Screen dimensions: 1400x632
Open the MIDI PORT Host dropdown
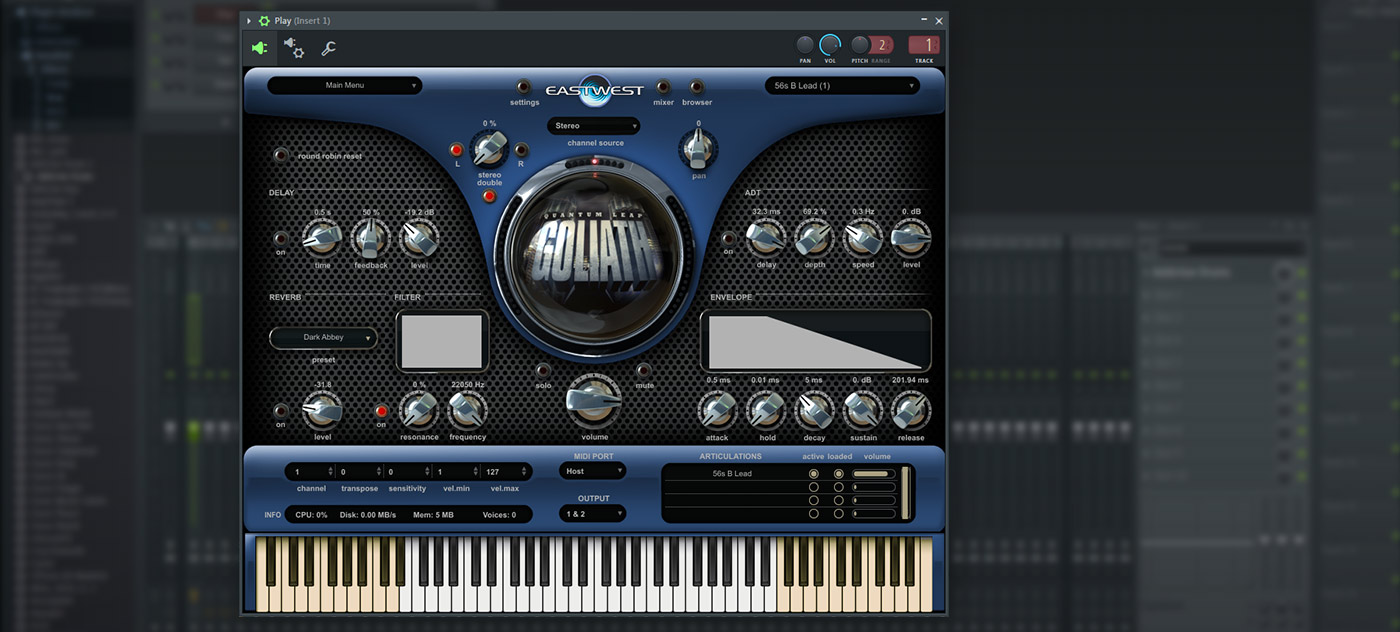(x=592, y=470)
